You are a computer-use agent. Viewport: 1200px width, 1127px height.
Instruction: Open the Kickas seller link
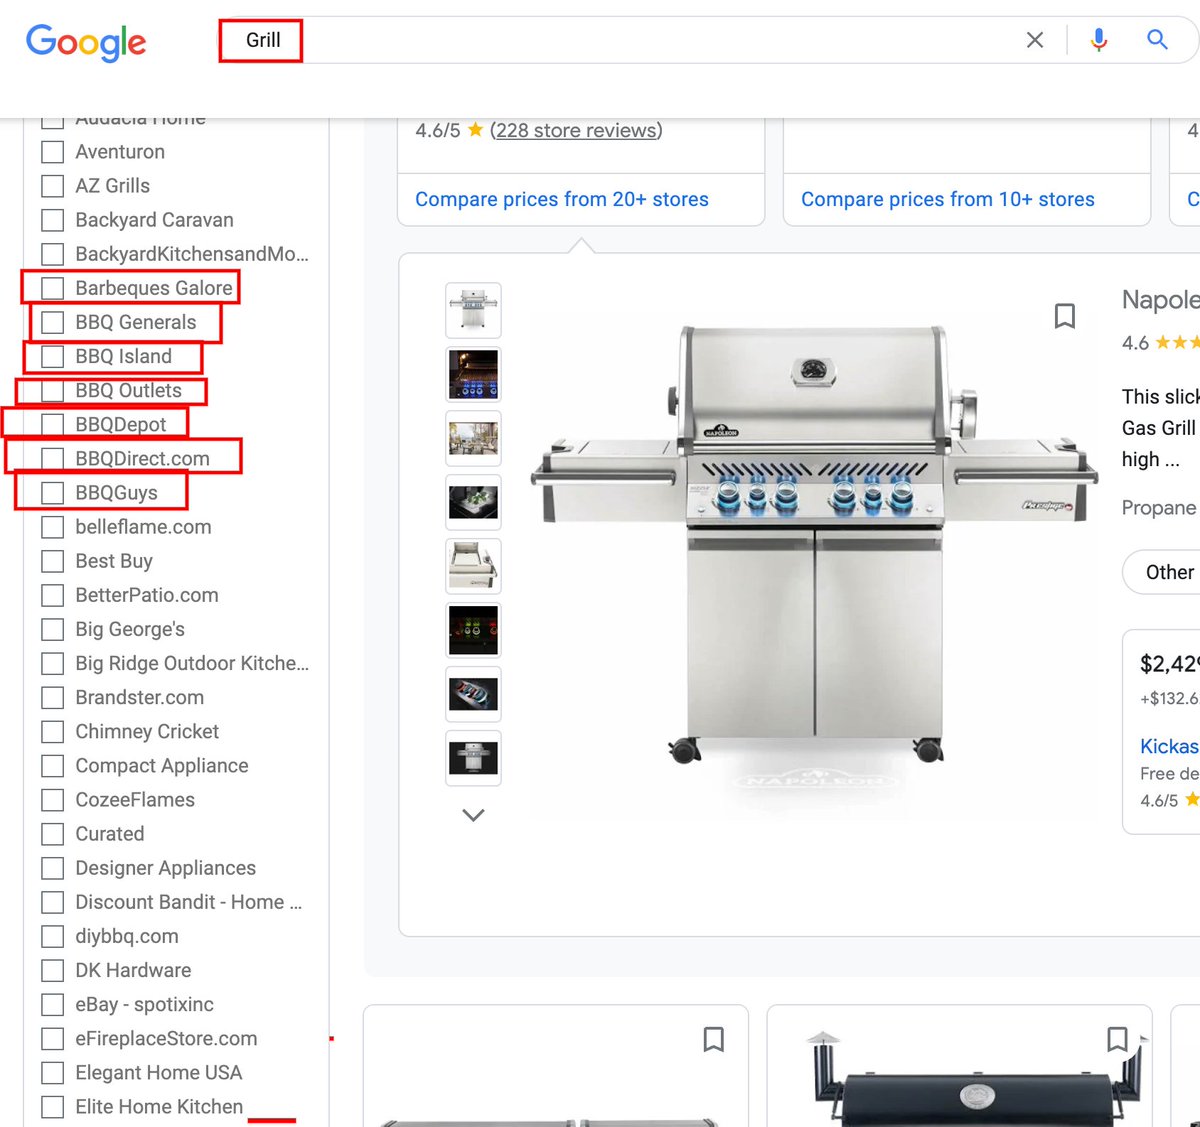(1169, 746)
